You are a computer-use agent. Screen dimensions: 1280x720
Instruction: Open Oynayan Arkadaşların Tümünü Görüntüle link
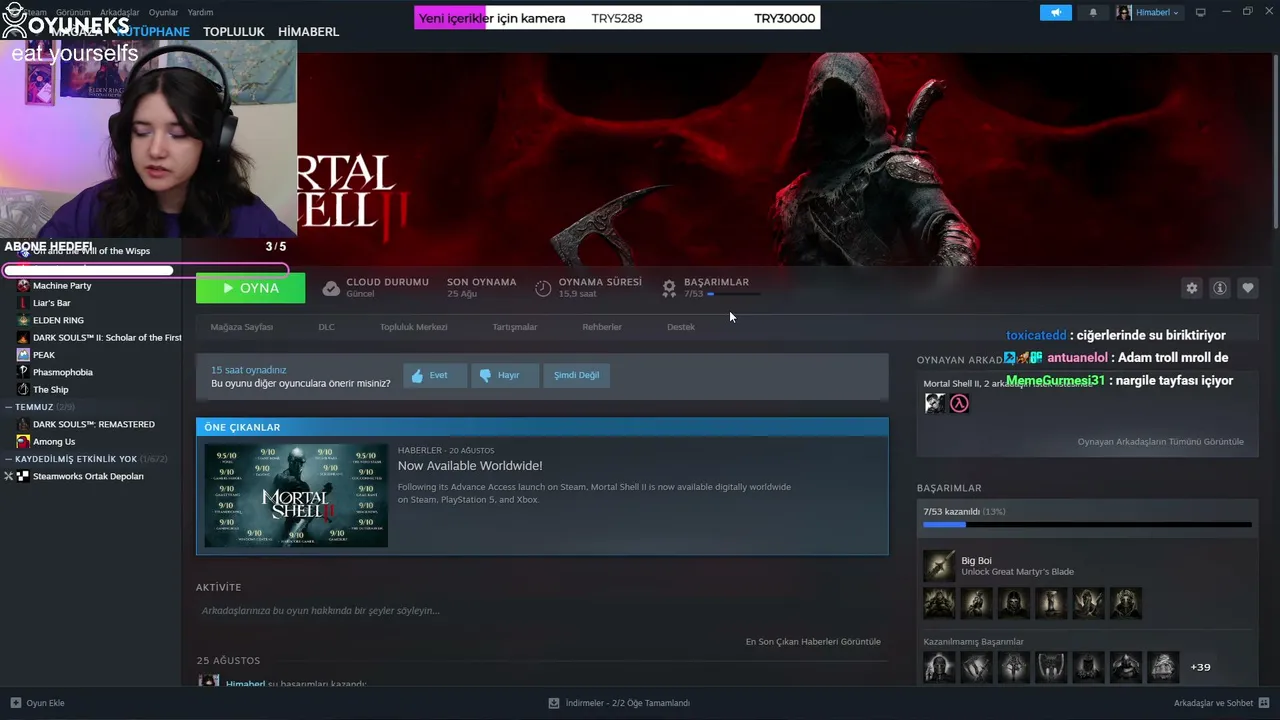[x=1161, y=442]
